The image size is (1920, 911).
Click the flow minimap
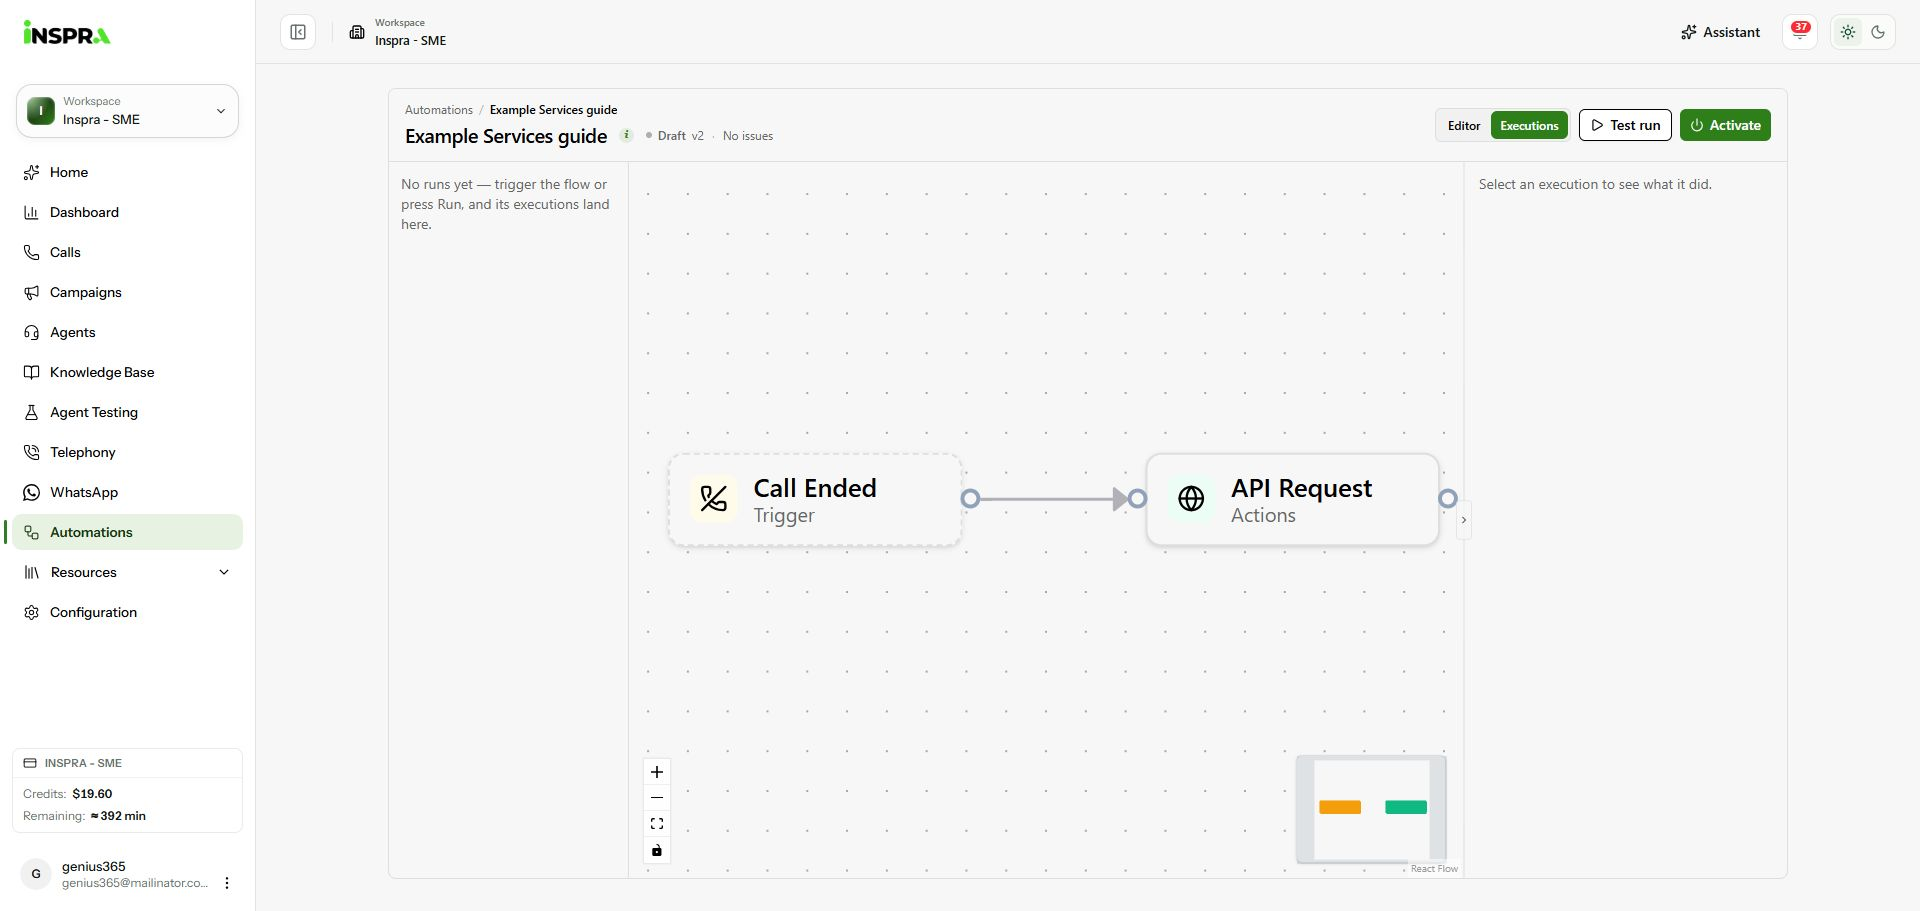(1371, 809)
